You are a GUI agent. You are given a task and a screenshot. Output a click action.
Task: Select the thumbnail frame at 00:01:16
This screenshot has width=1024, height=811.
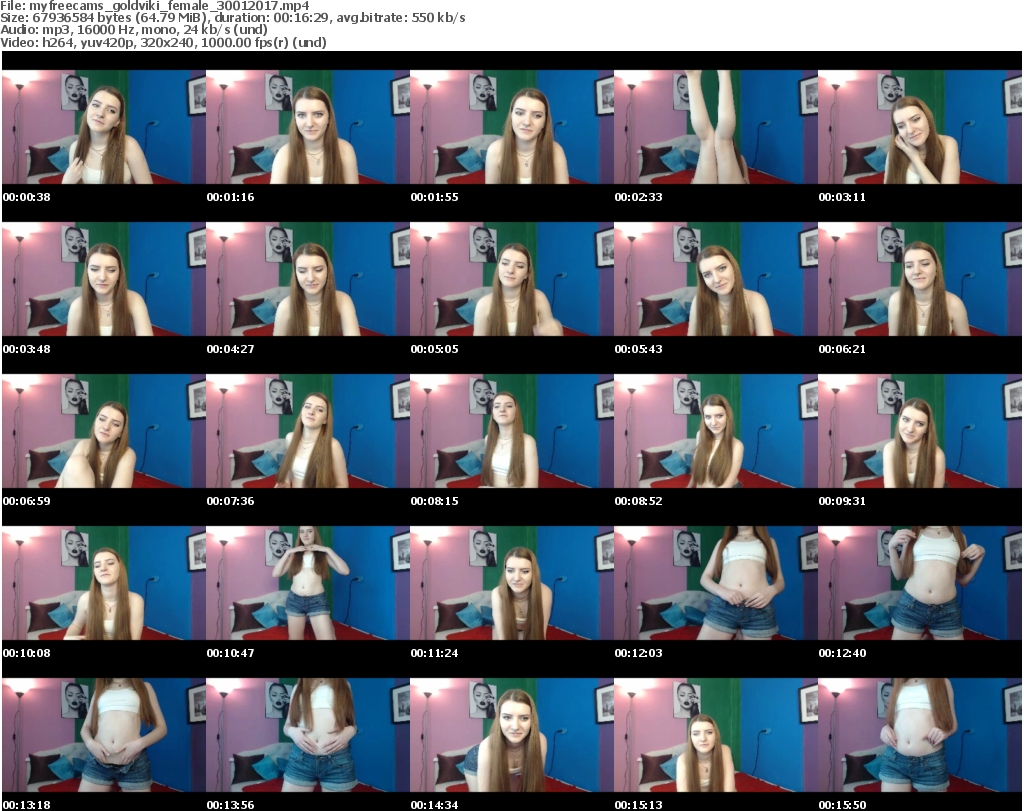pyautogui.click(x=308, y=127)
